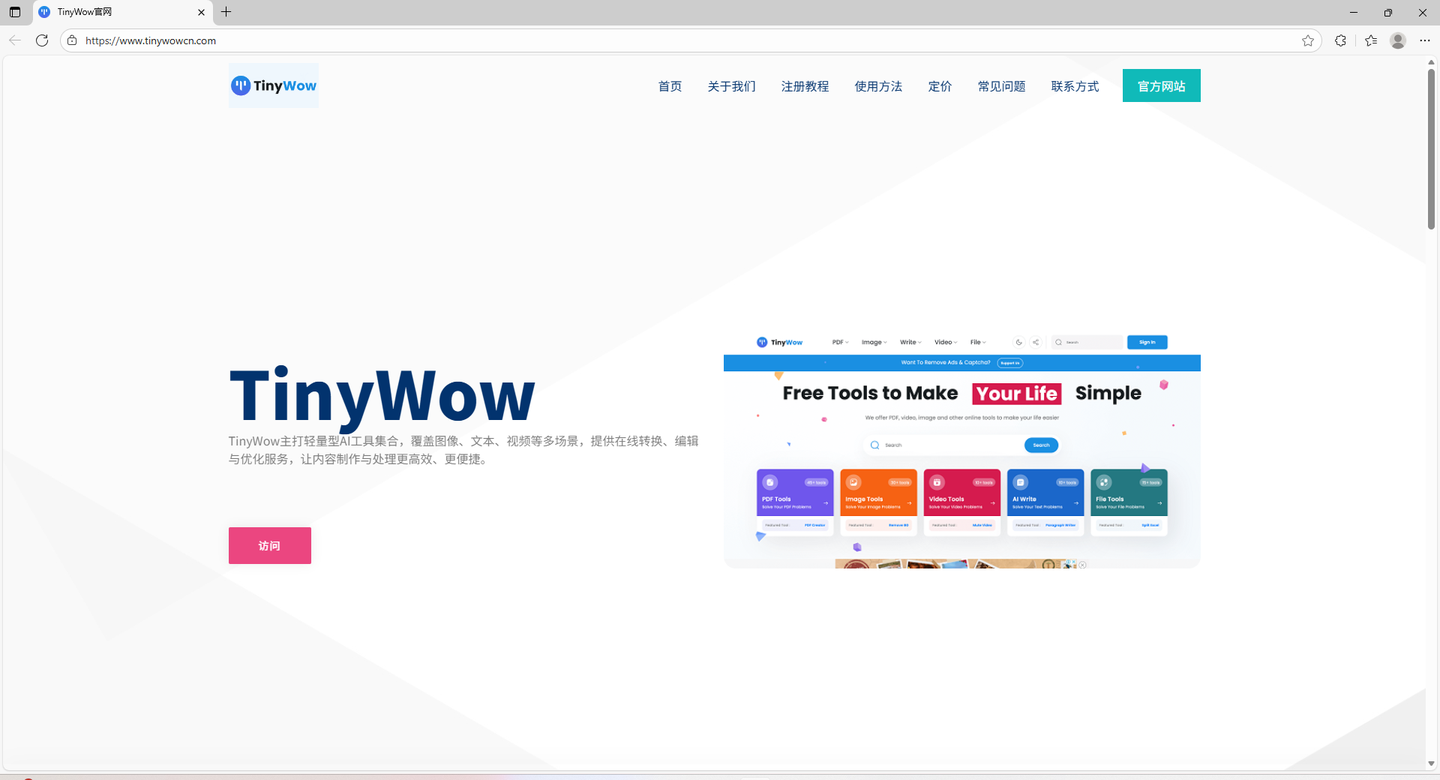Go back with the browser back arrow

point(14,40)
